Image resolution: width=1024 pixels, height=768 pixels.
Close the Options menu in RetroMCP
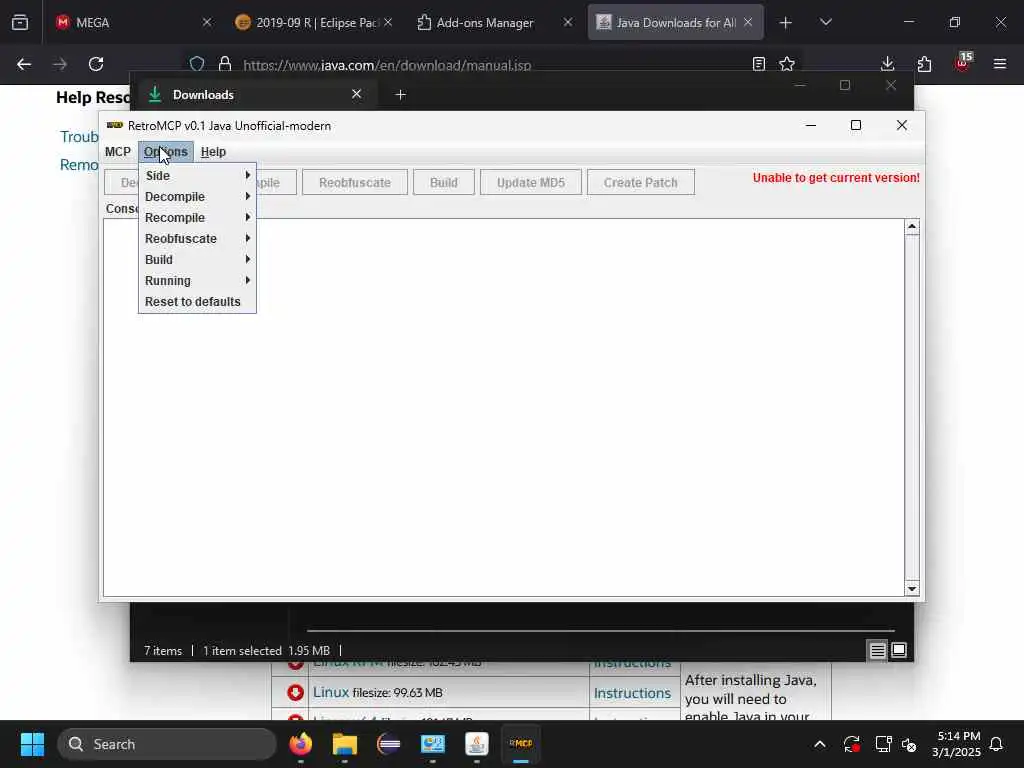coord(165,152)
